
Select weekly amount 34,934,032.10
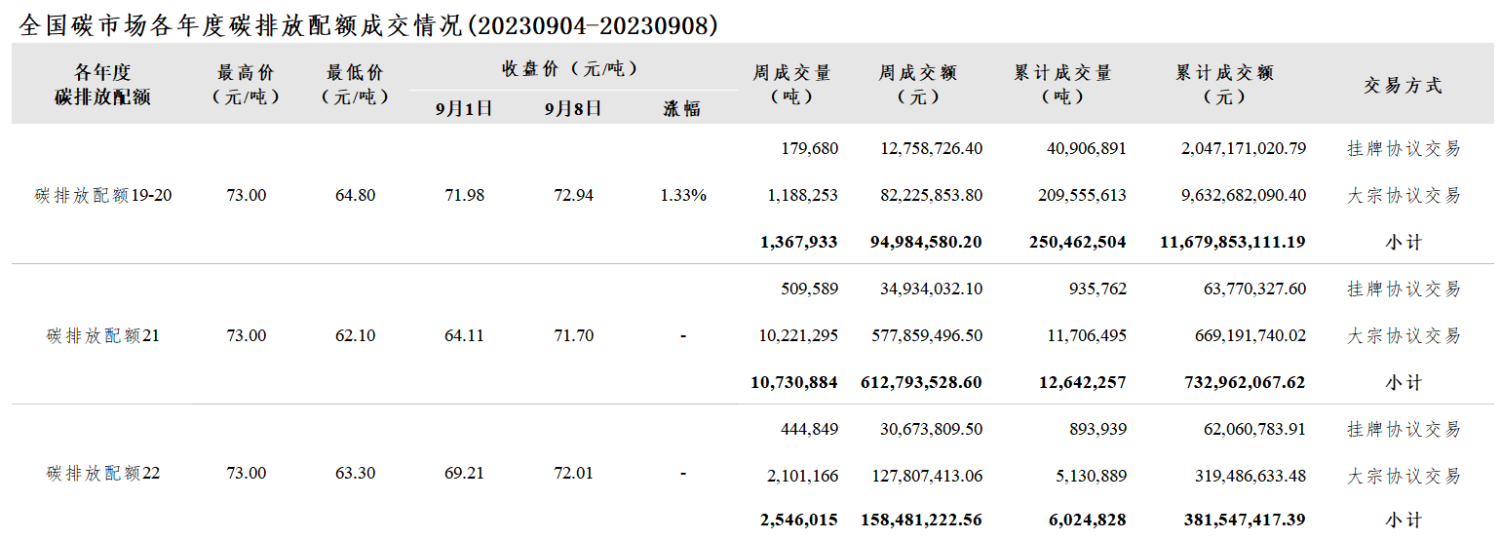click(932, 289)
